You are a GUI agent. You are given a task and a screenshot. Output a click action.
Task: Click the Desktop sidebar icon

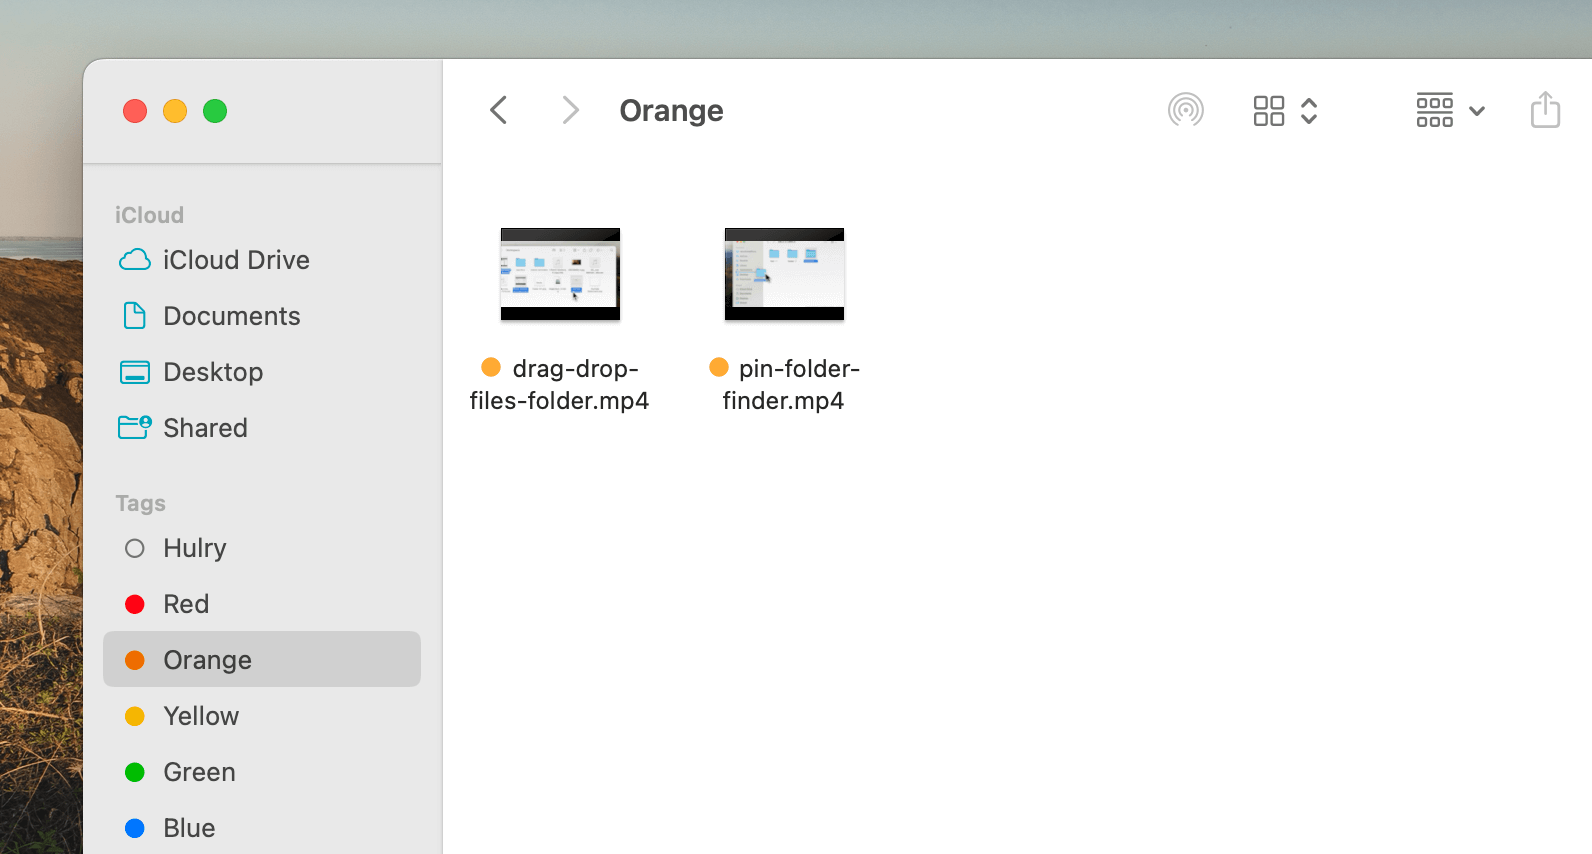tap(135, 372)
